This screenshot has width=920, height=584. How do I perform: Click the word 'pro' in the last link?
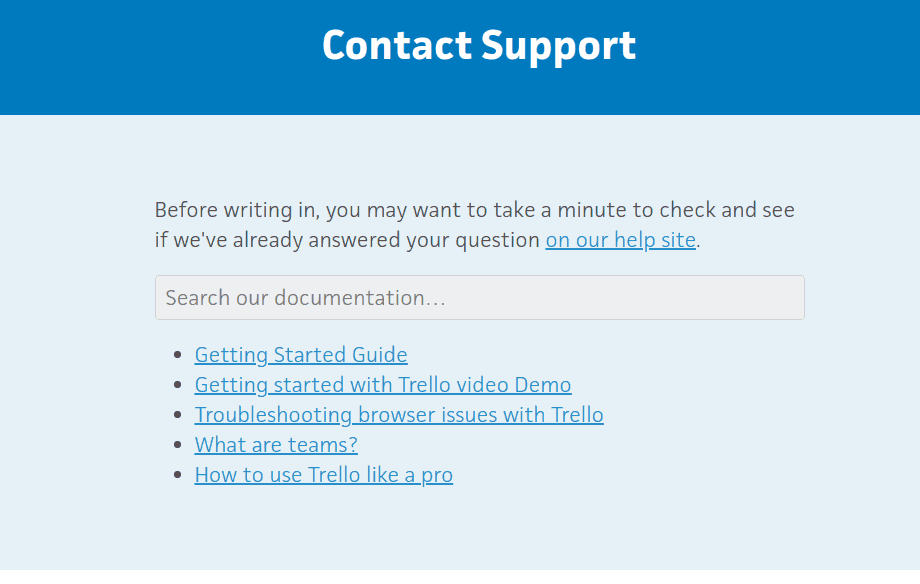[x=437, y=475]
